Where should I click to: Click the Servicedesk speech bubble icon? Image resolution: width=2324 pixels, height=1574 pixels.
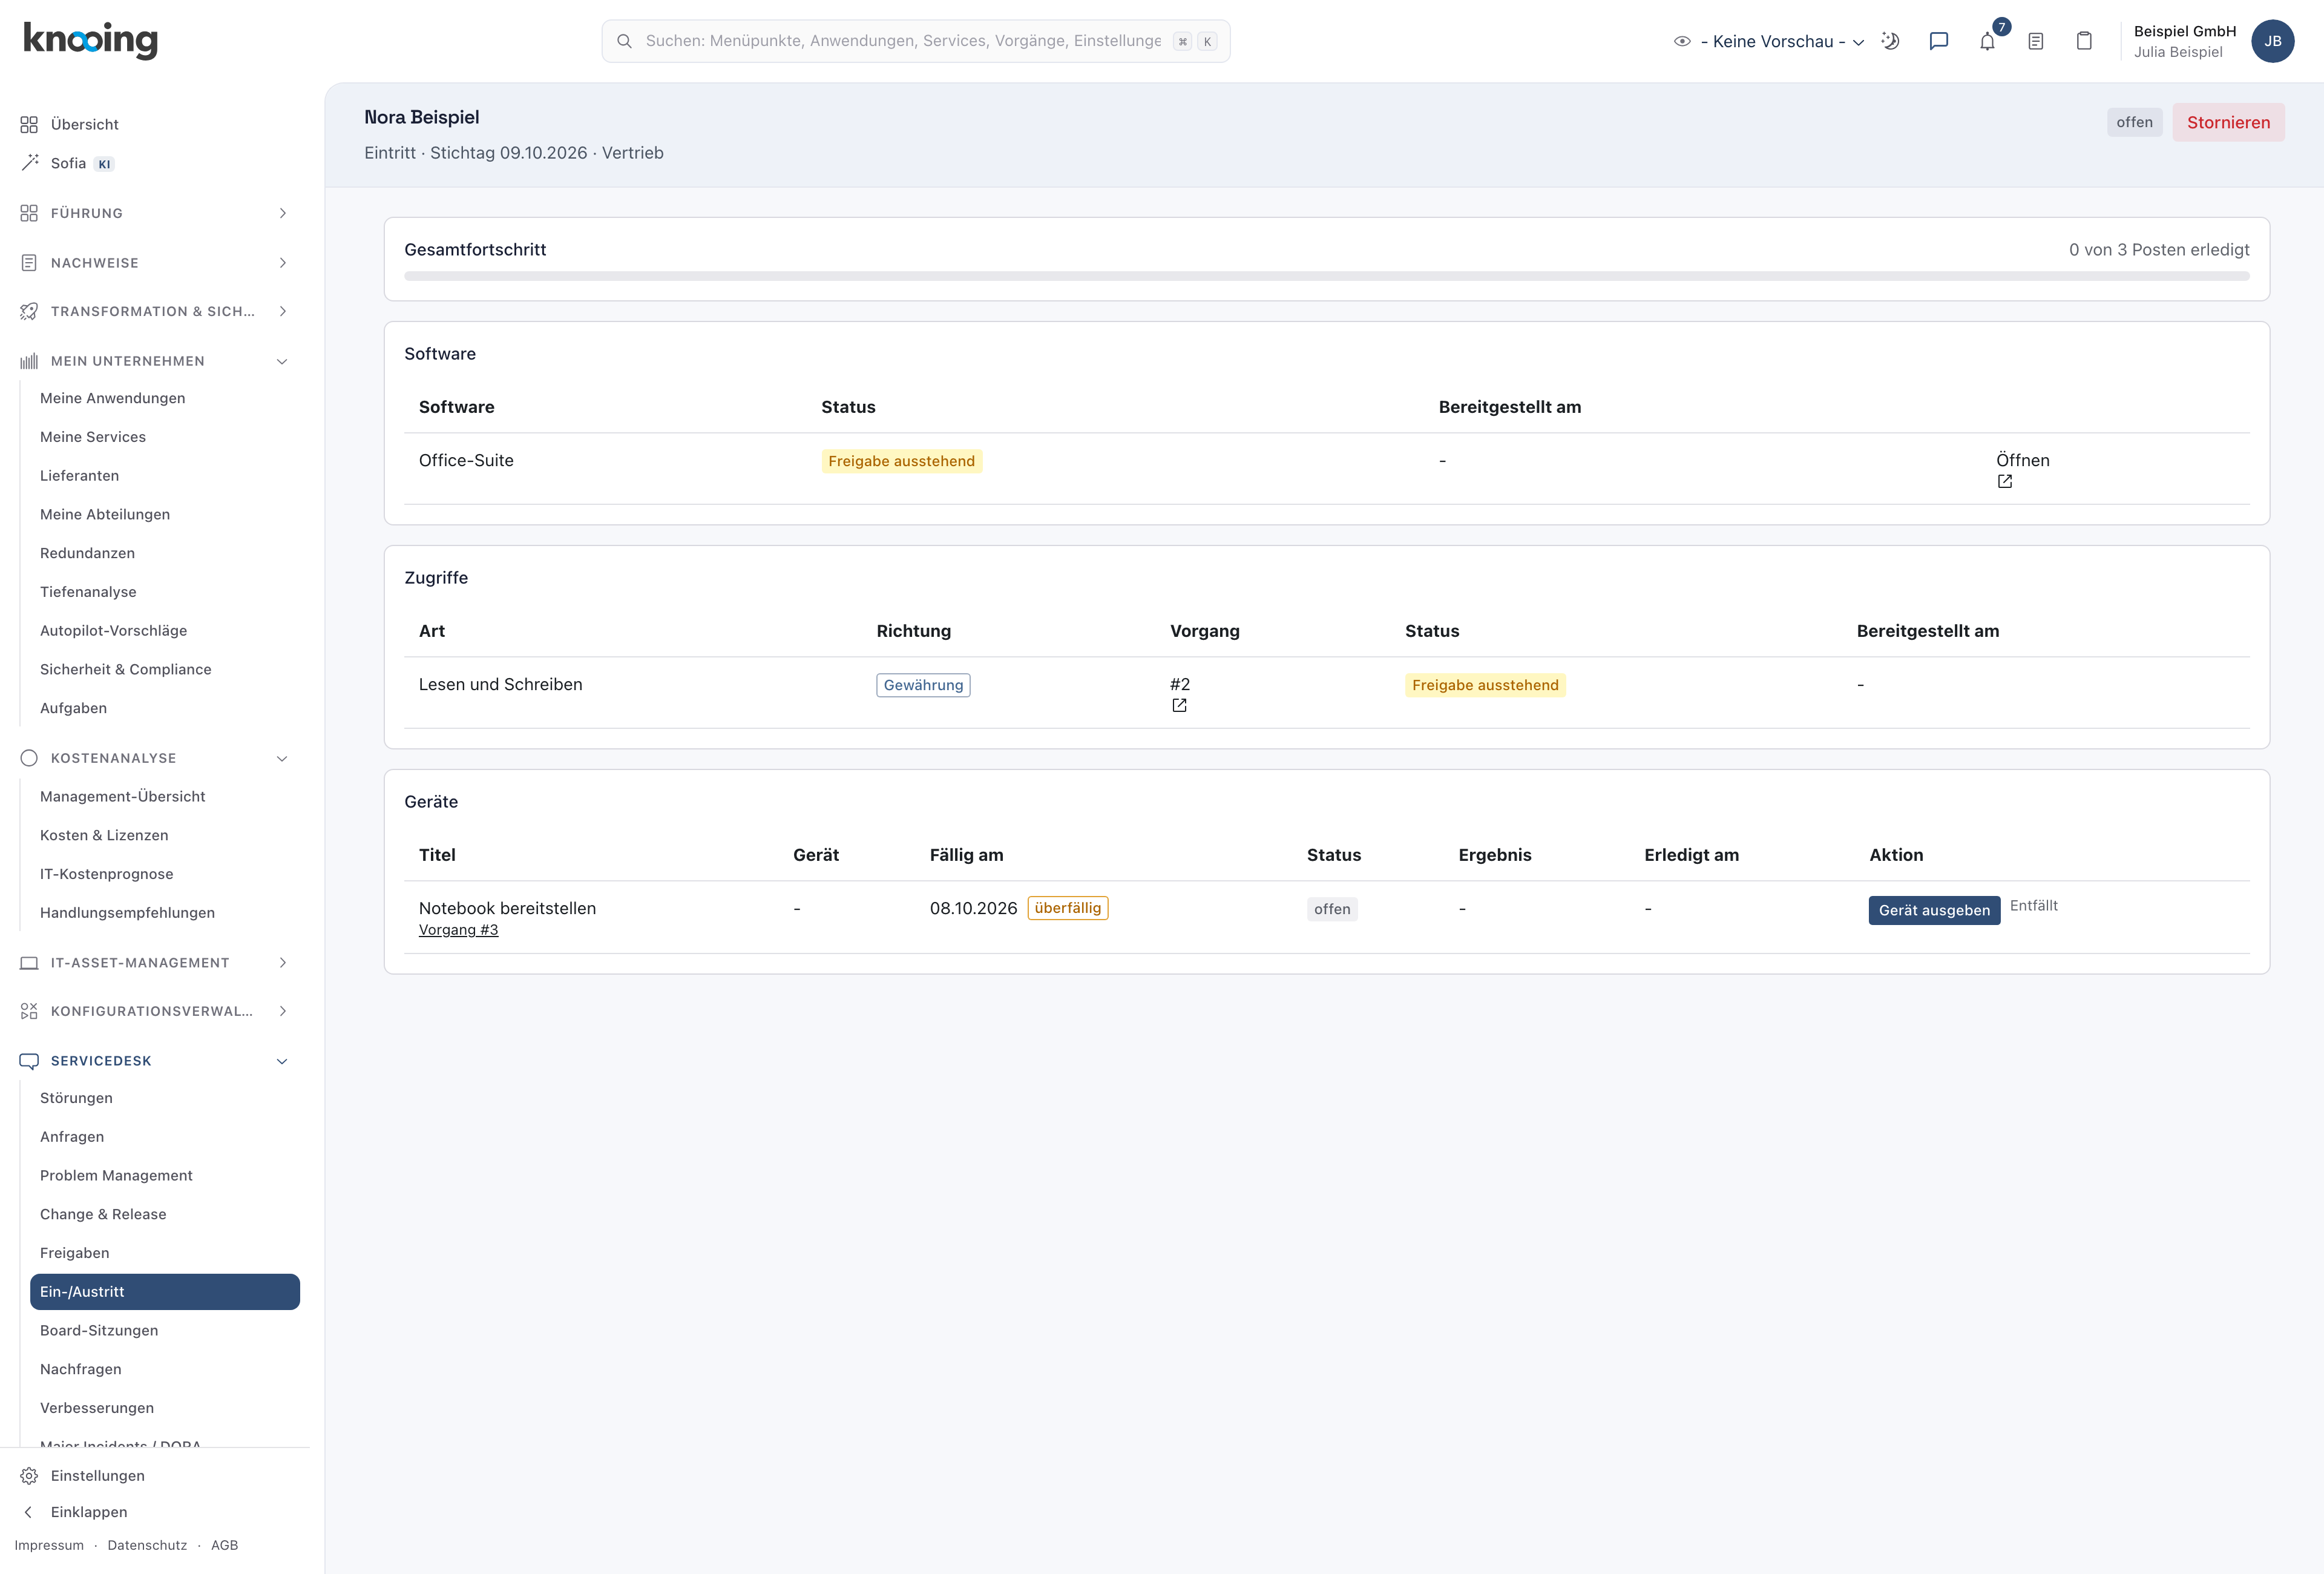(29, 1060)
